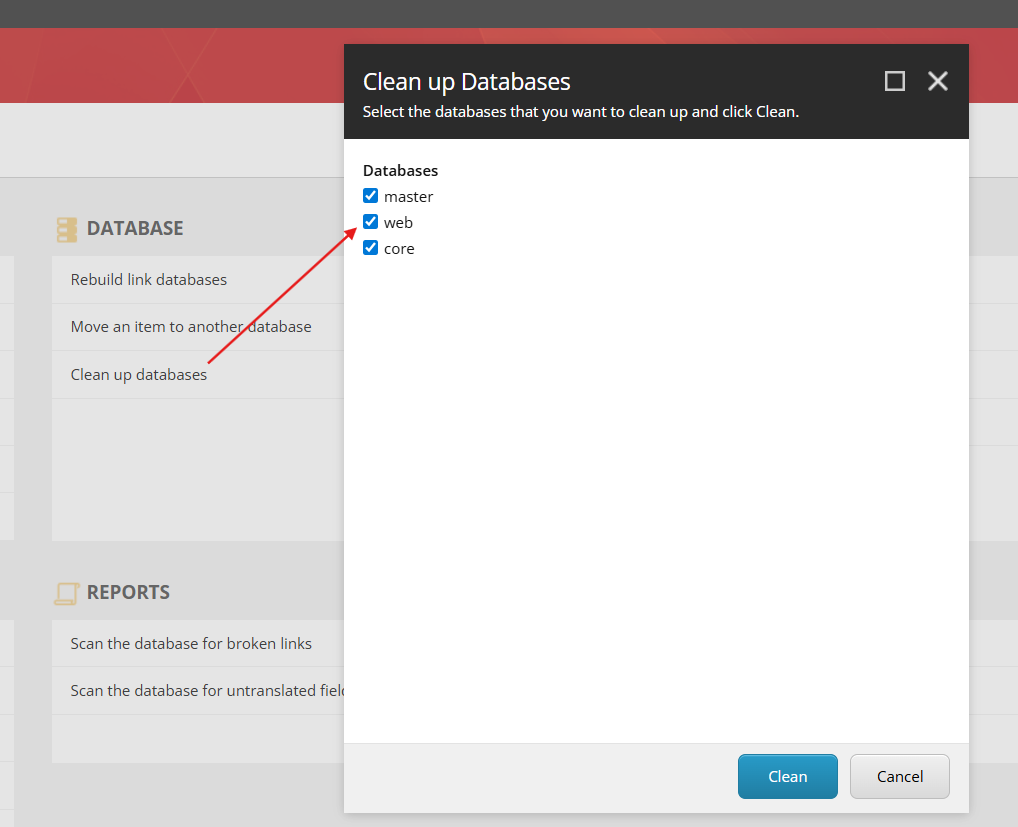Image resolution: width=1018 pixels, height=827 pixels.
Task: Click the 'core' label text
Action: (399, 249)
